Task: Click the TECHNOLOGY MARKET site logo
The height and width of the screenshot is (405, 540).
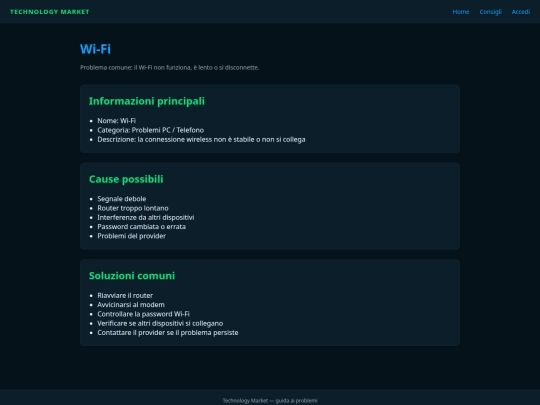Action: [x=50, y=12]
